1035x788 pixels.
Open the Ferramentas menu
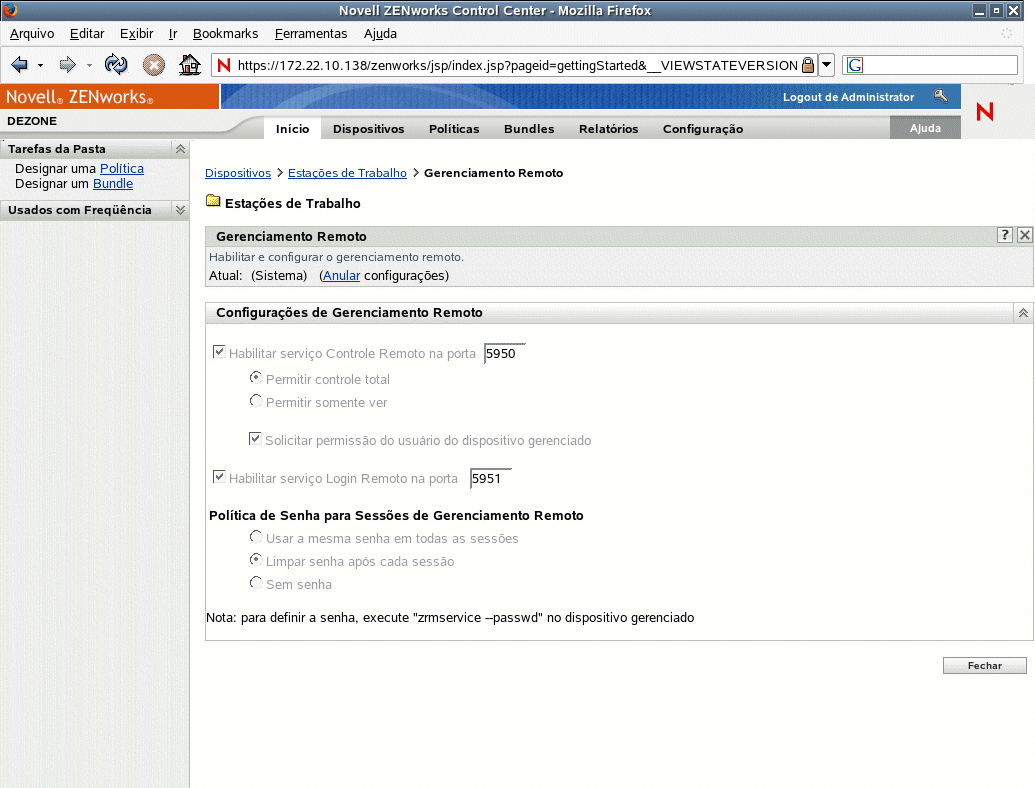point(311,34)
